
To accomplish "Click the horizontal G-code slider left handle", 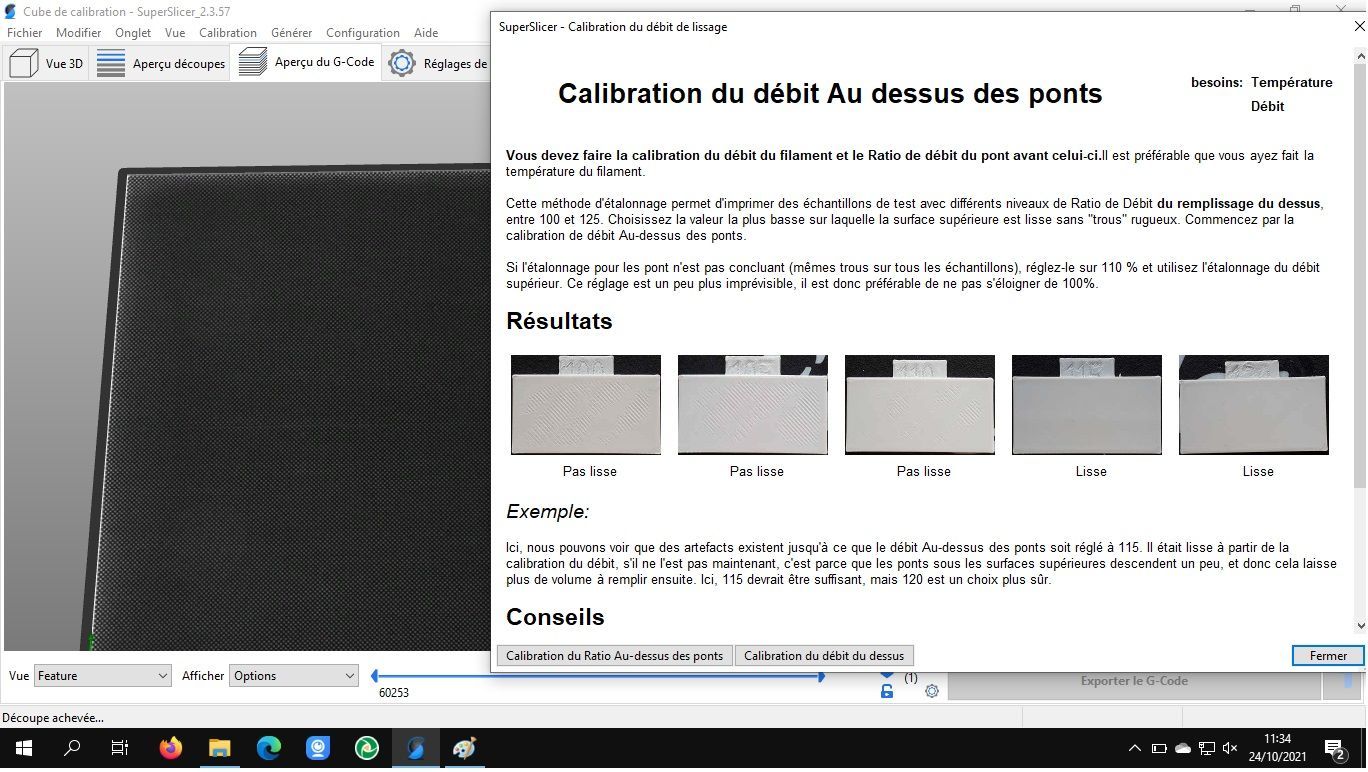I will [375, 677].
